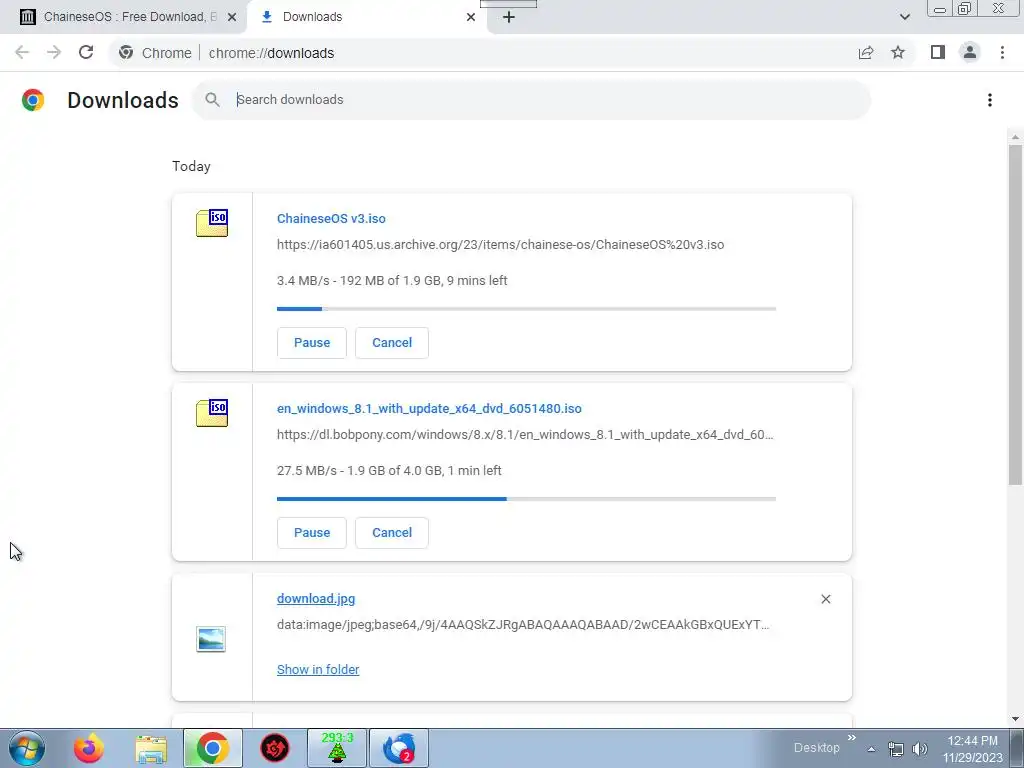Show hidden system tray icons
1024x768 pixels.
tap(871, 750)
